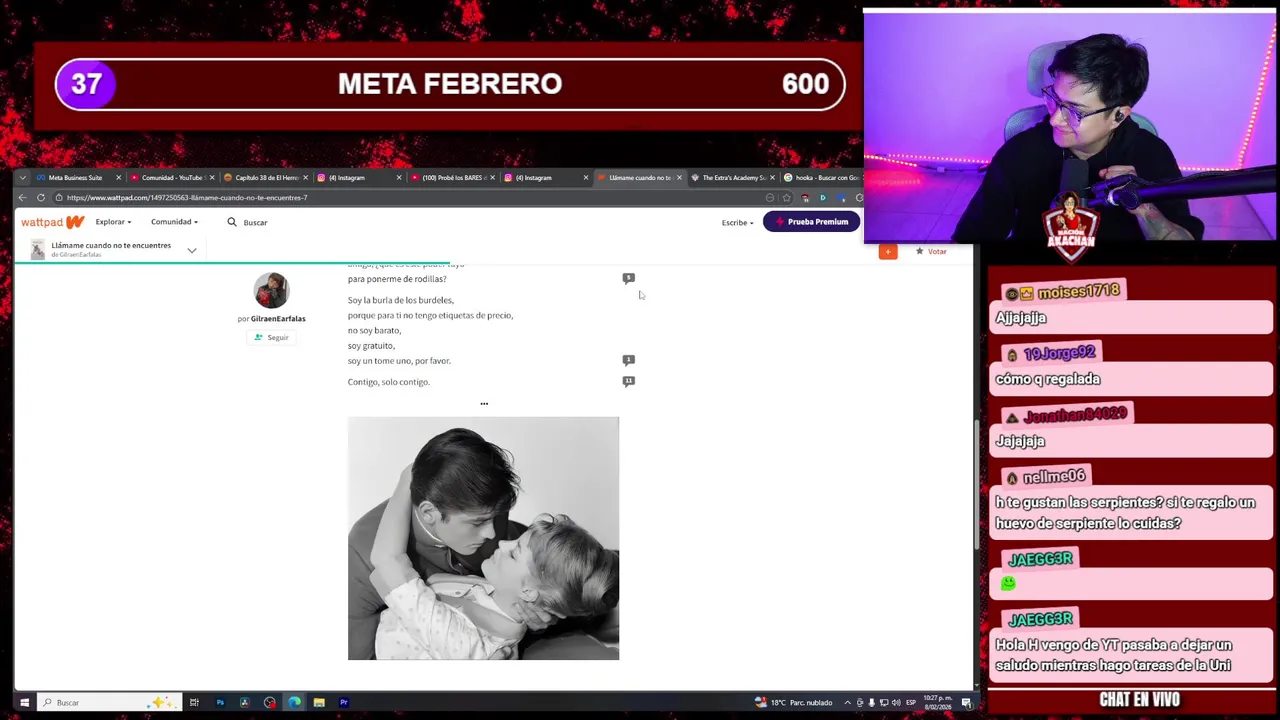1280x720 pixels.
Task: Click the story title 'Llámame cuando no te encuentres'
Action: click(x=111, y=245)
